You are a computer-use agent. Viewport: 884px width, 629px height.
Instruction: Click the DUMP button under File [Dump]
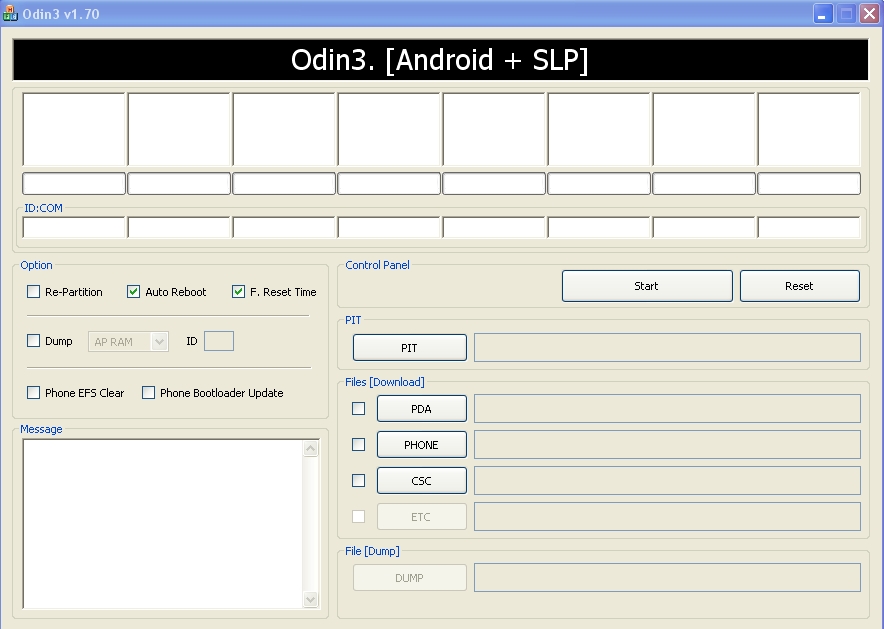tap(409, 577)
